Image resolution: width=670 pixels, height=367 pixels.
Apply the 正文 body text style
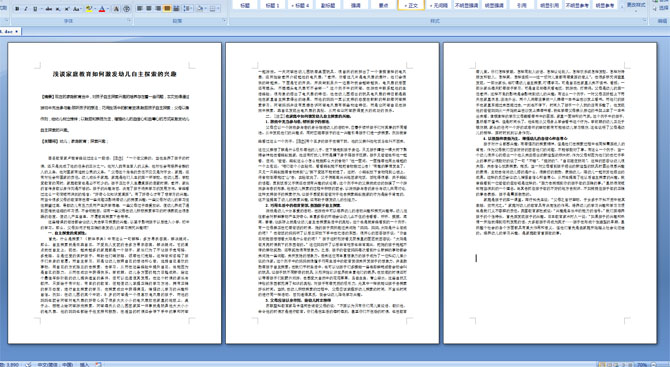[x=411, y=5]
